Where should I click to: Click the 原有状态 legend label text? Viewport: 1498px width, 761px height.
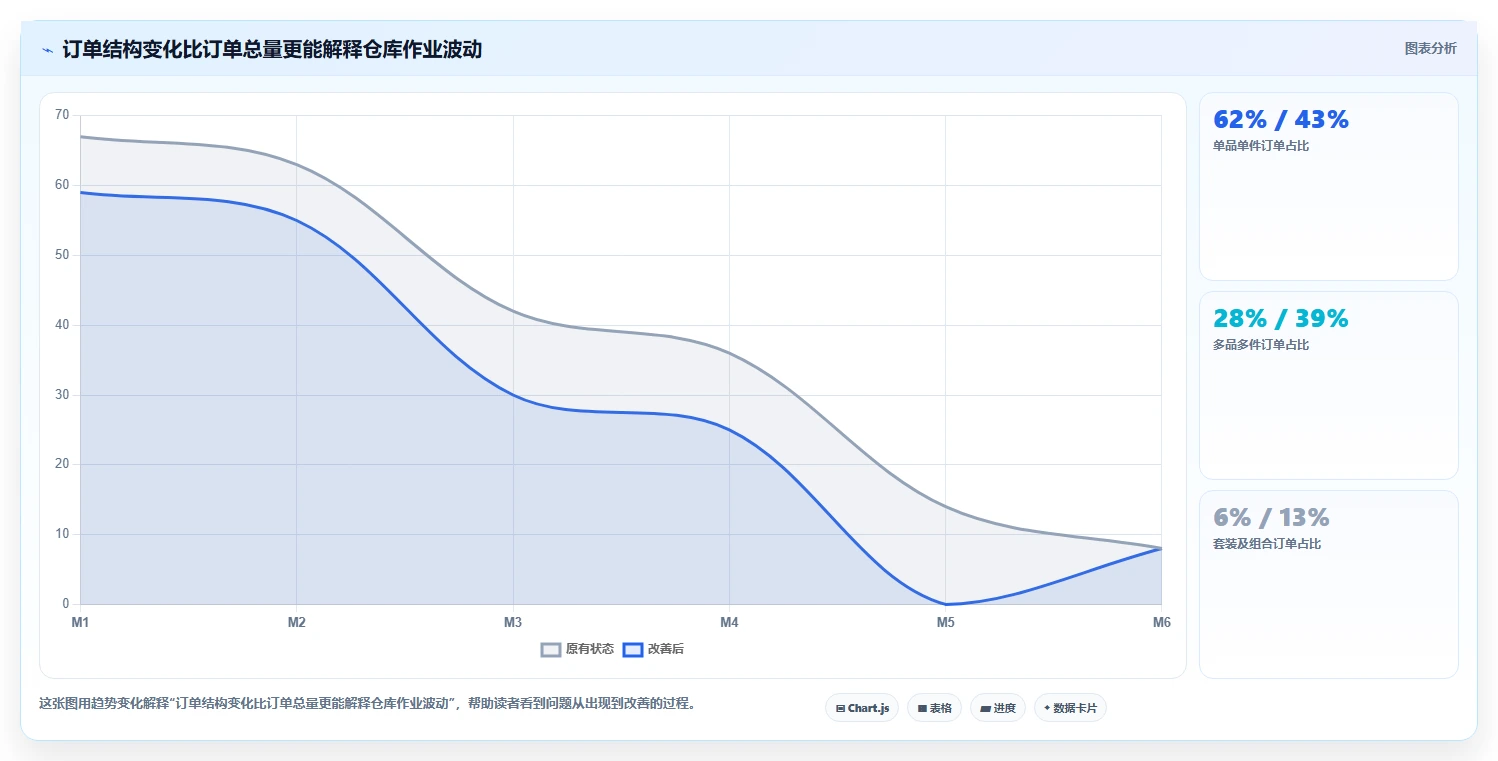[x=590, y=649]
